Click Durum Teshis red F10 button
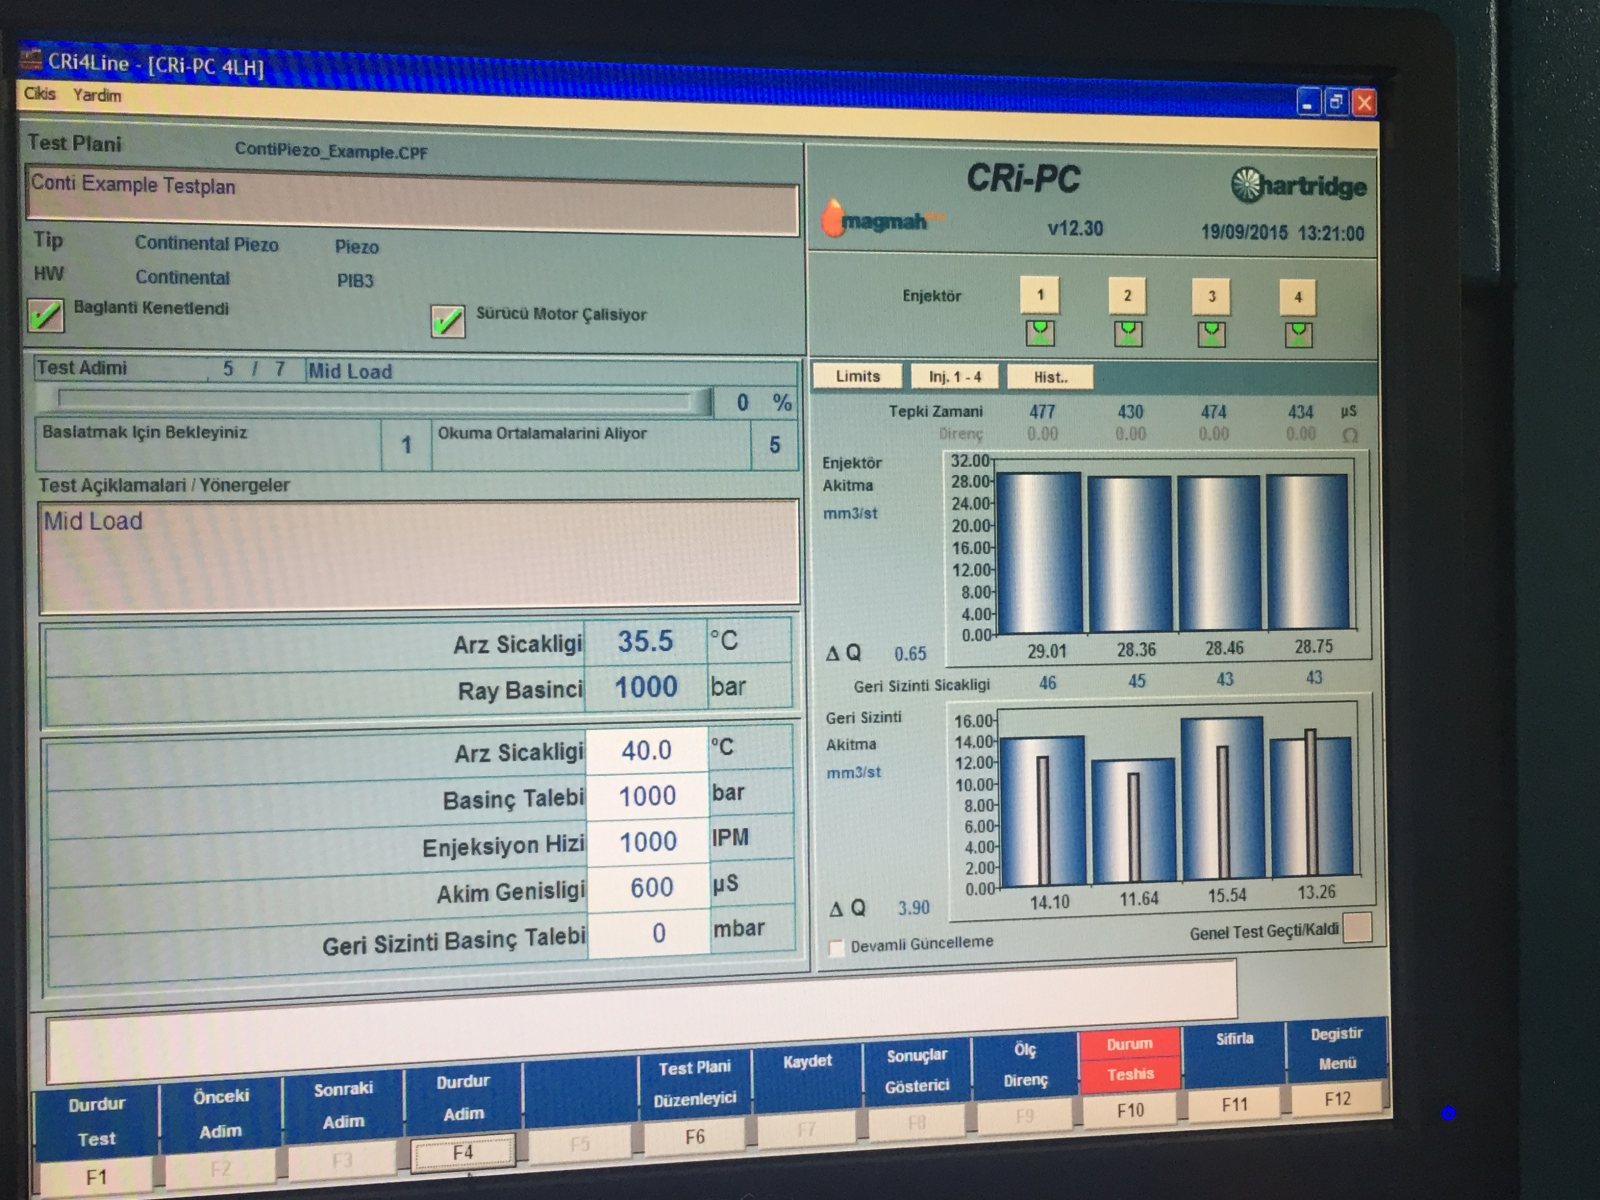 [x=1130, y=1075]
